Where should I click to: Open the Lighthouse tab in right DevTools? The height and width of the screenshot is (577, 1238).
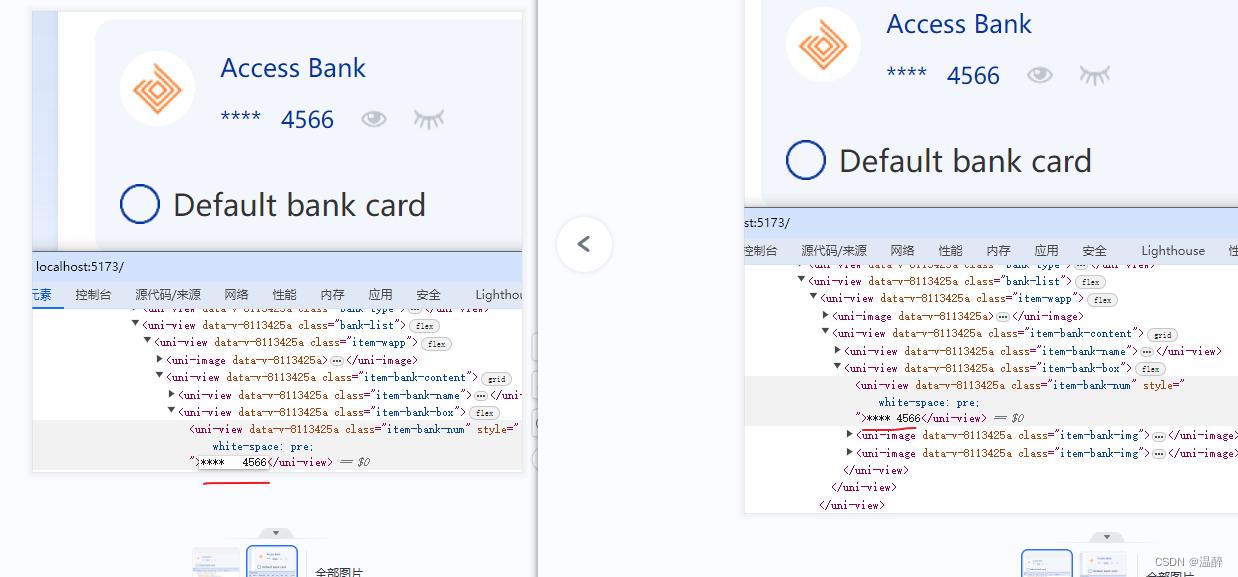click(1173, 251)
